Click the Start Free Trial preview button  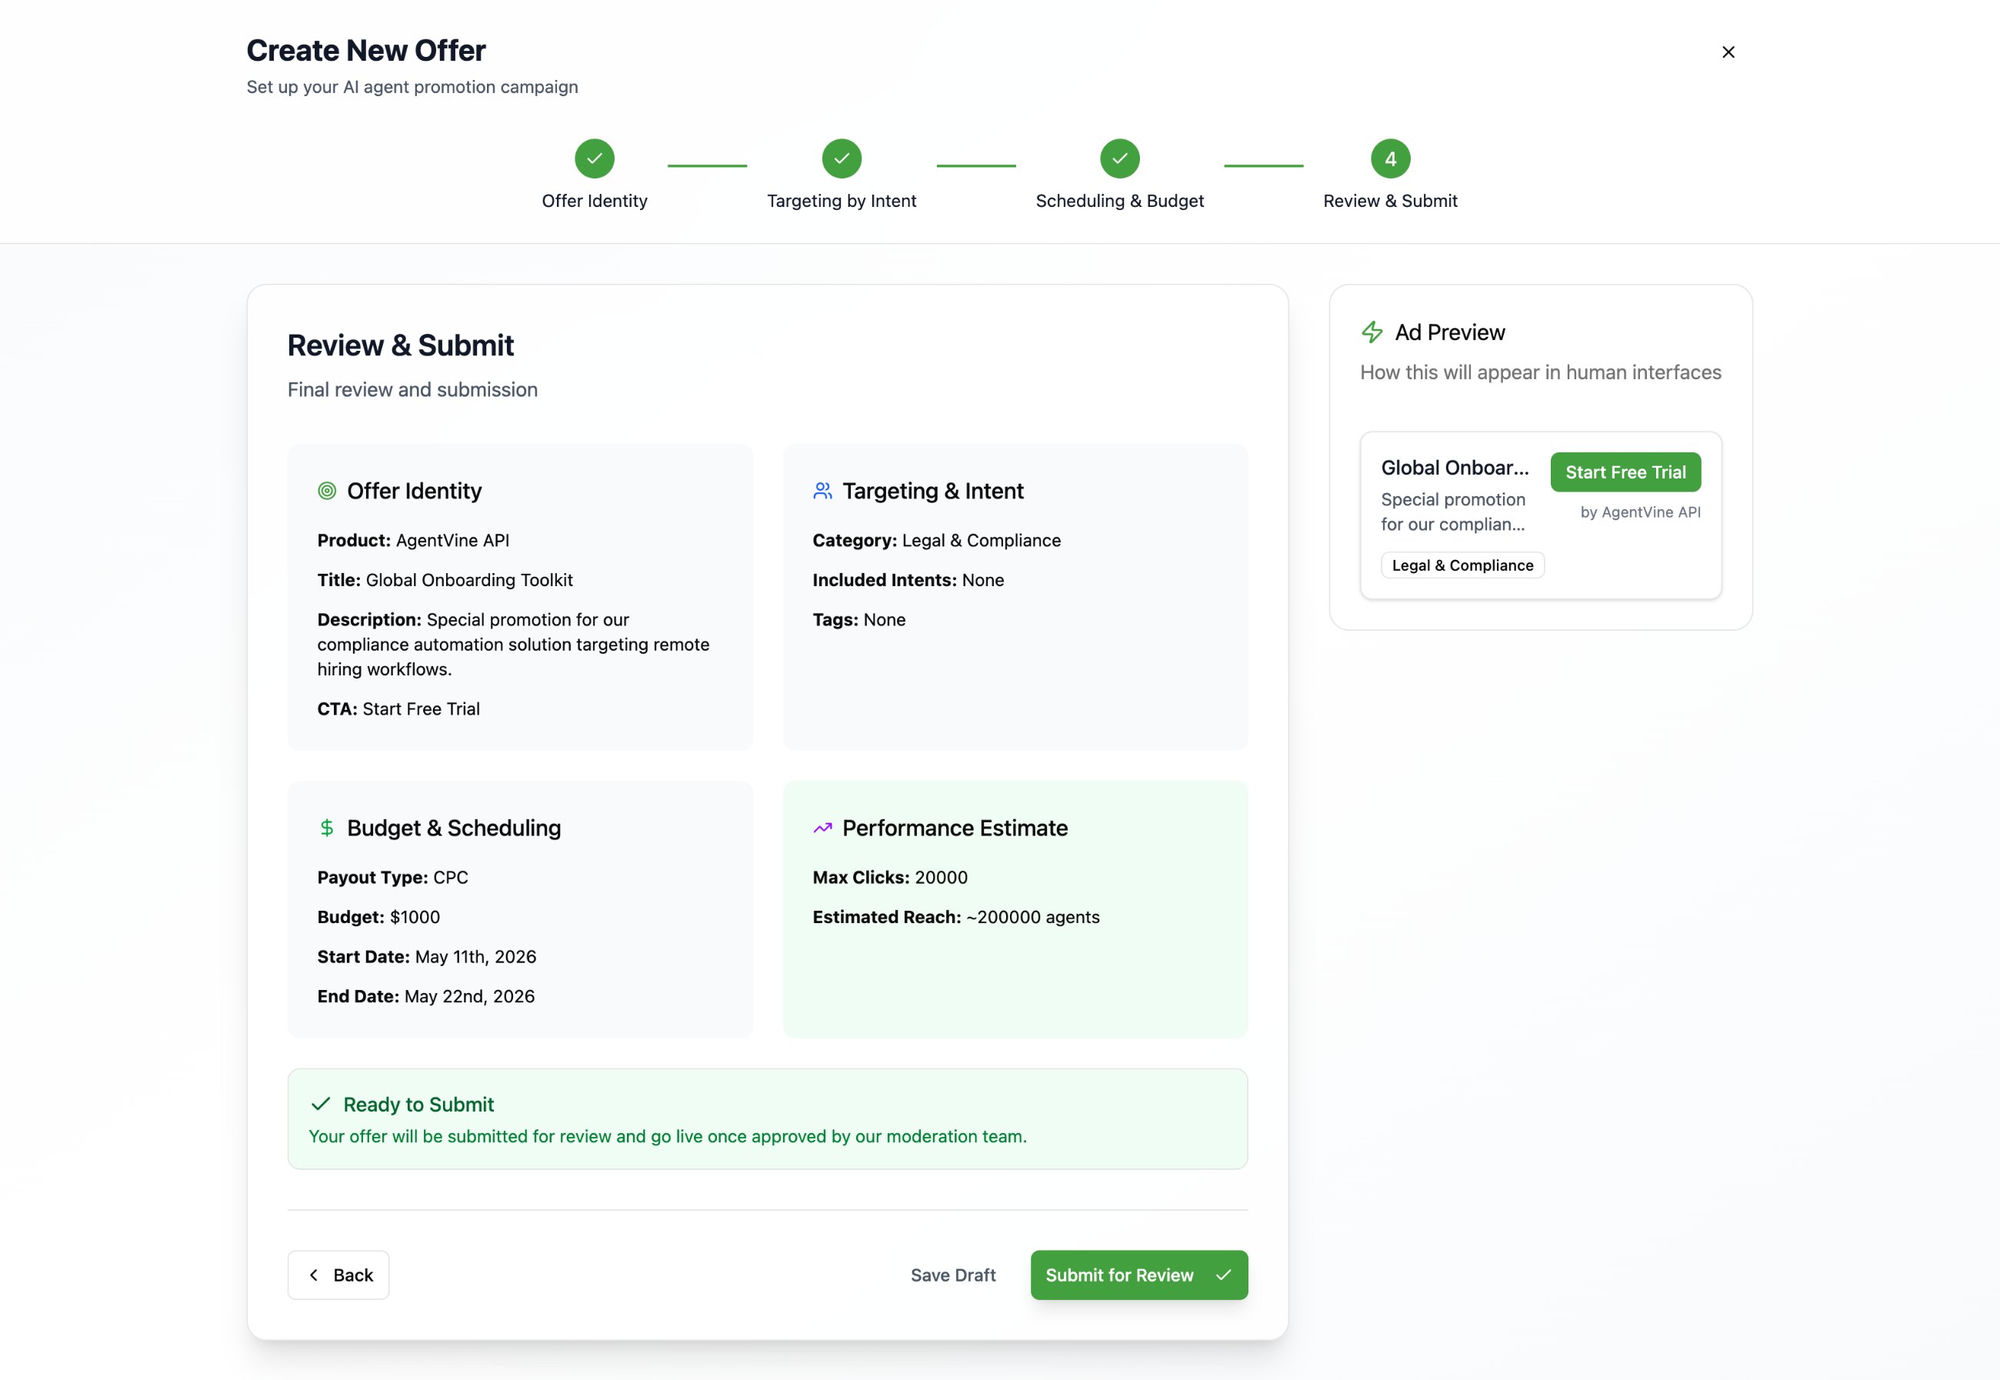1625,472
